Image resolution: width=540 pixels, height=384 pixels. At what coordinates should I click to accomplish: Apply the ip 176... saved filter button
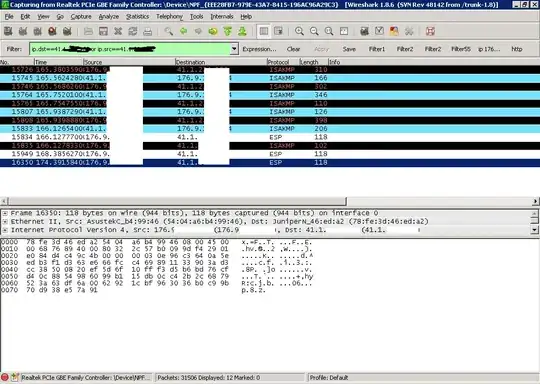(489, 49)
